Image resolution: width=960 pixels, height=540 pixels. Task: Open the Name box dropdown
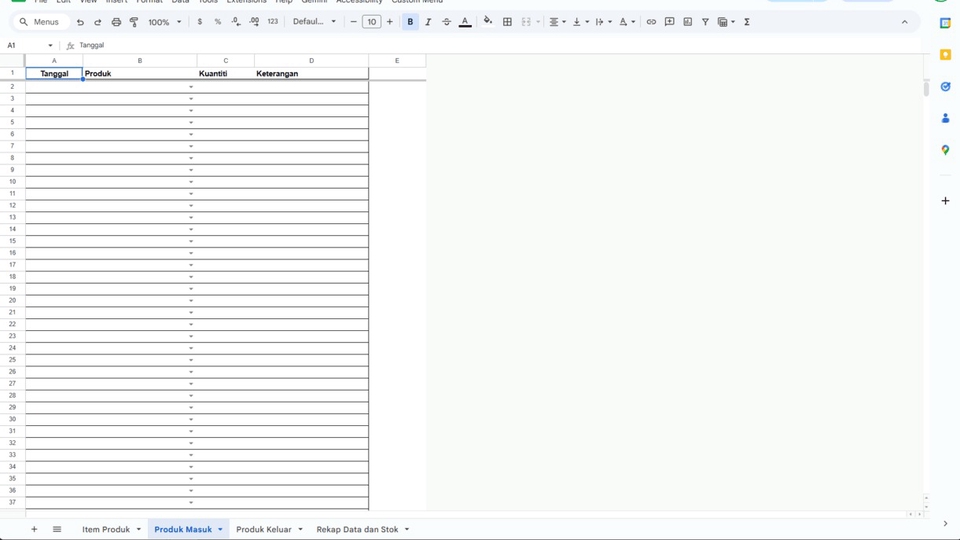coord(50,45)
